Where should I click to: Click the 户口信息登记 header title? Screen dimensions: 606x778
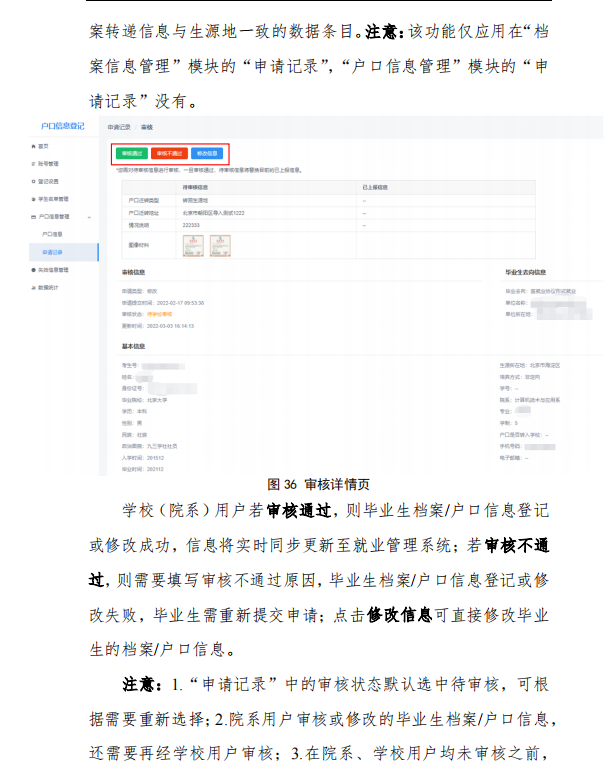tap(63, 126)
